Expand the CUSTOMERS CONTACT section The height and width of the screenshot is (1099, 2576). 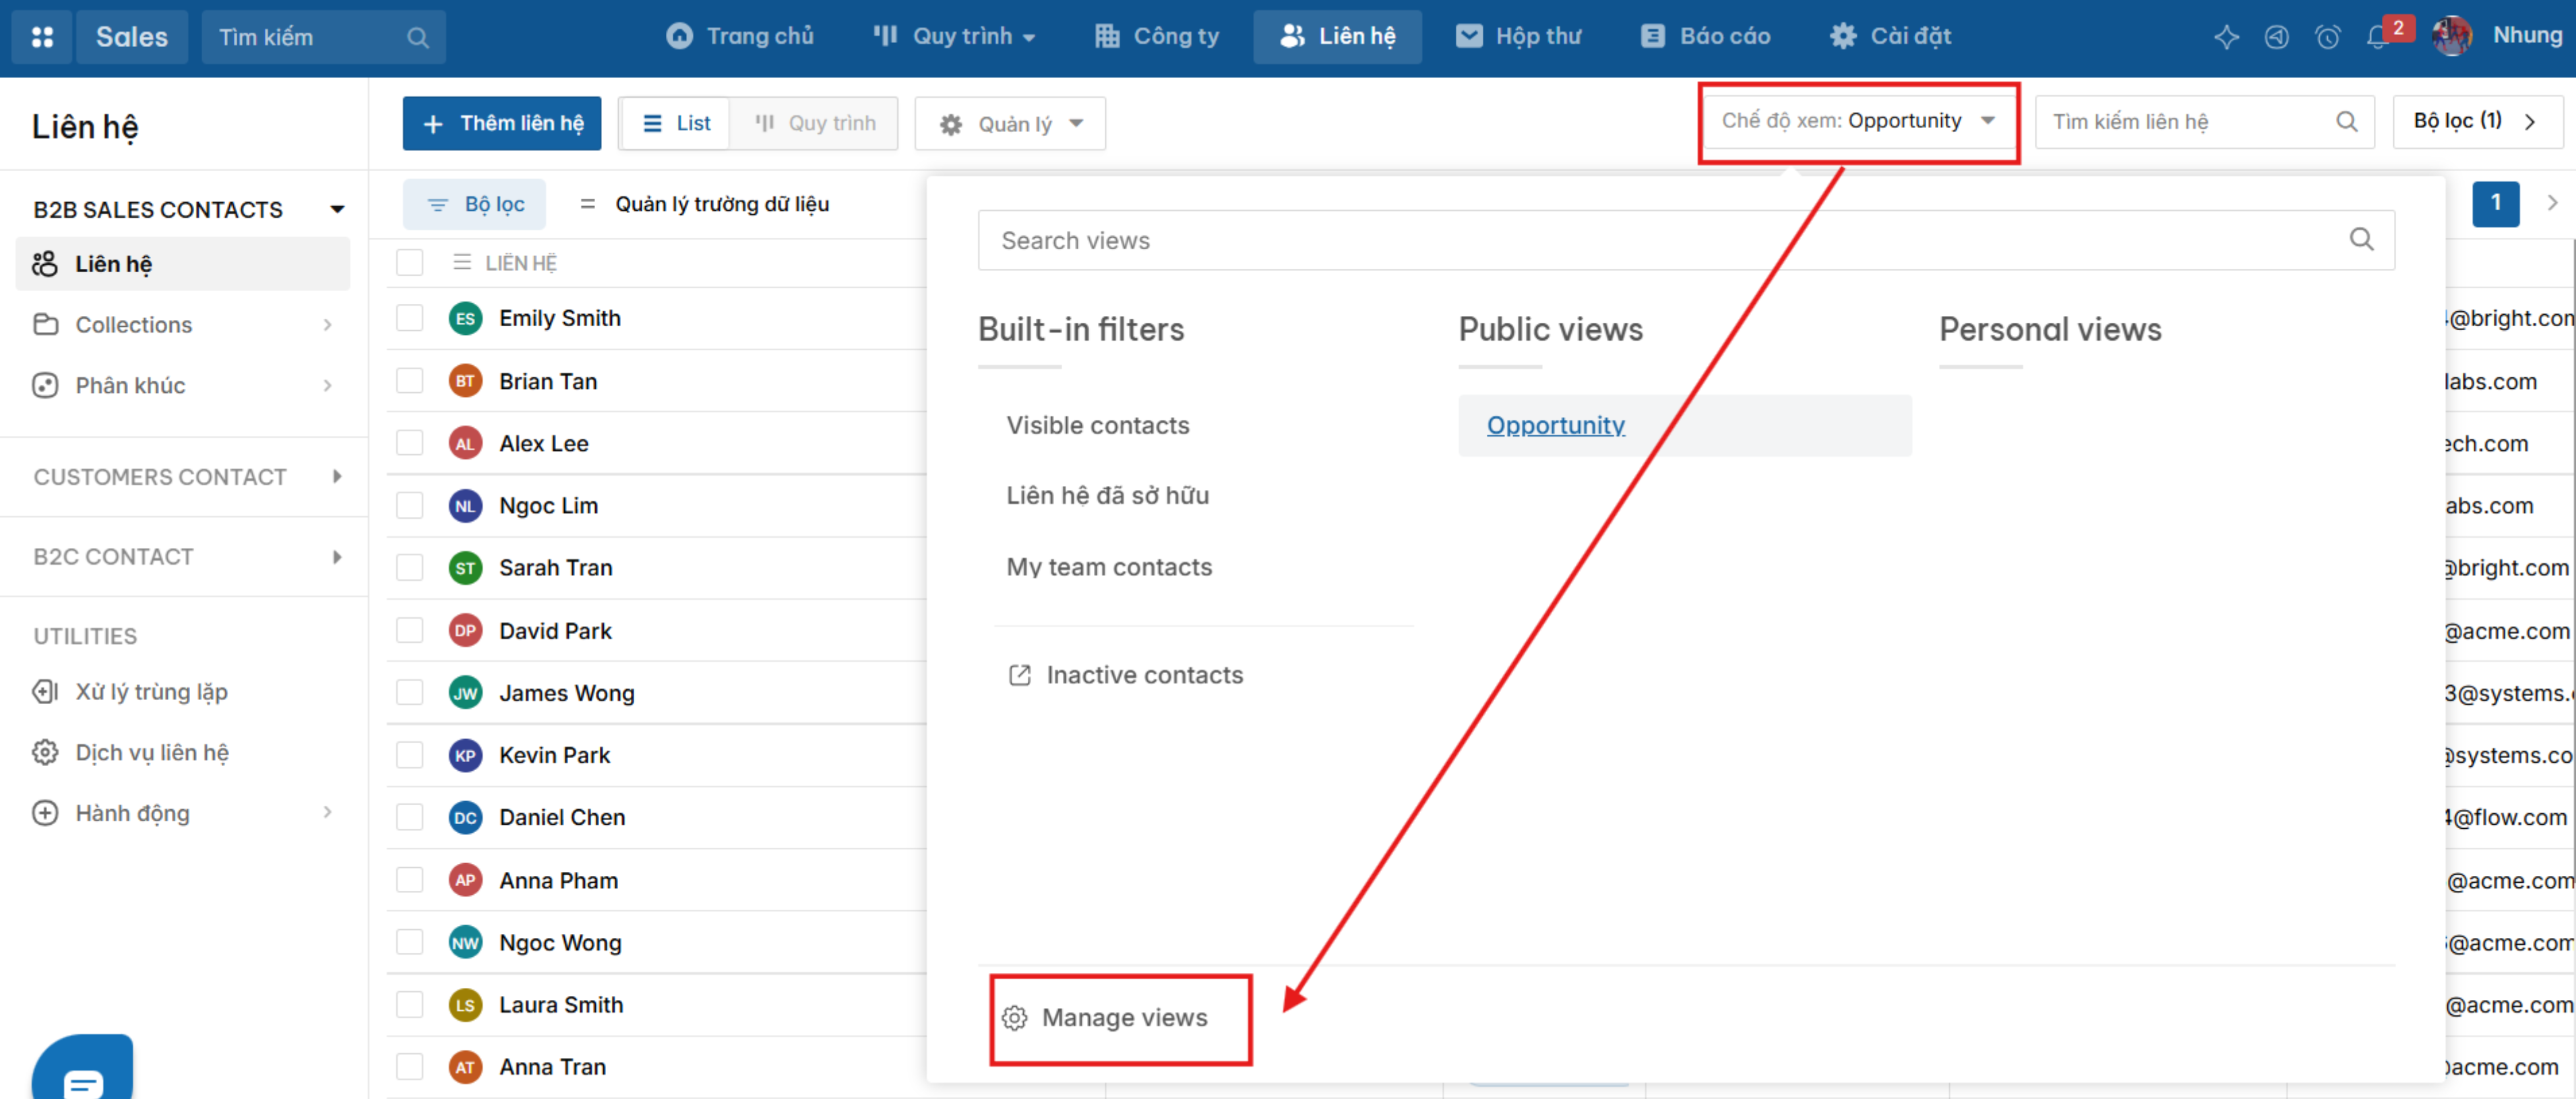tap(185, 477)
